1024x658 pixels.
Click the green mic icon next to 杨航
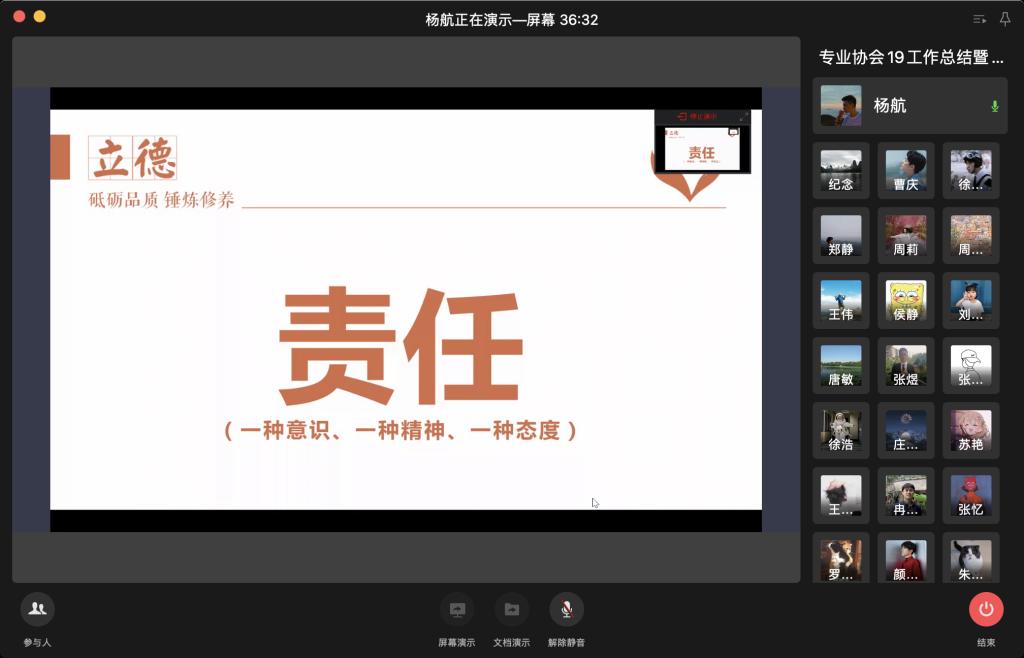(994, 106)
